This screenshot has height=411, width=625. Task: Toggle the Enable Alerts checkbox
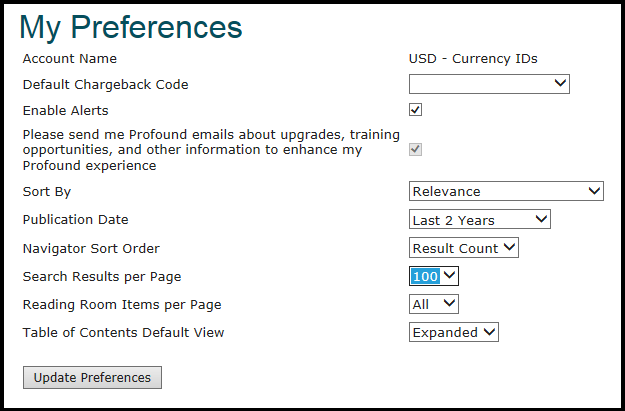click(416, 110)
